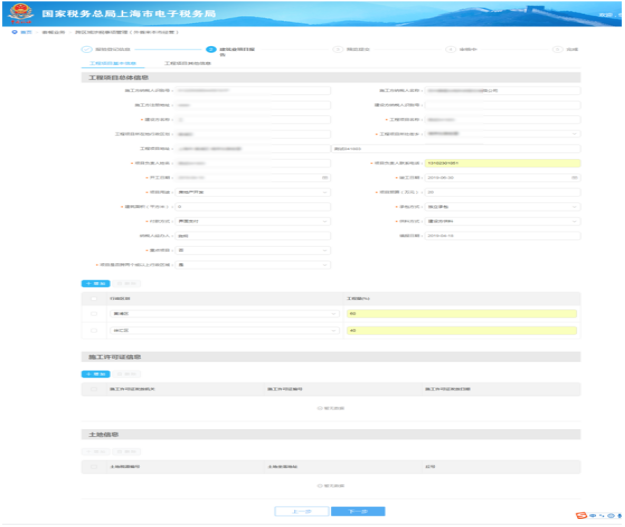This screenshot has width=625, height=527.
Task: Click the Sogou S input method icon
Action: (581, 515)
